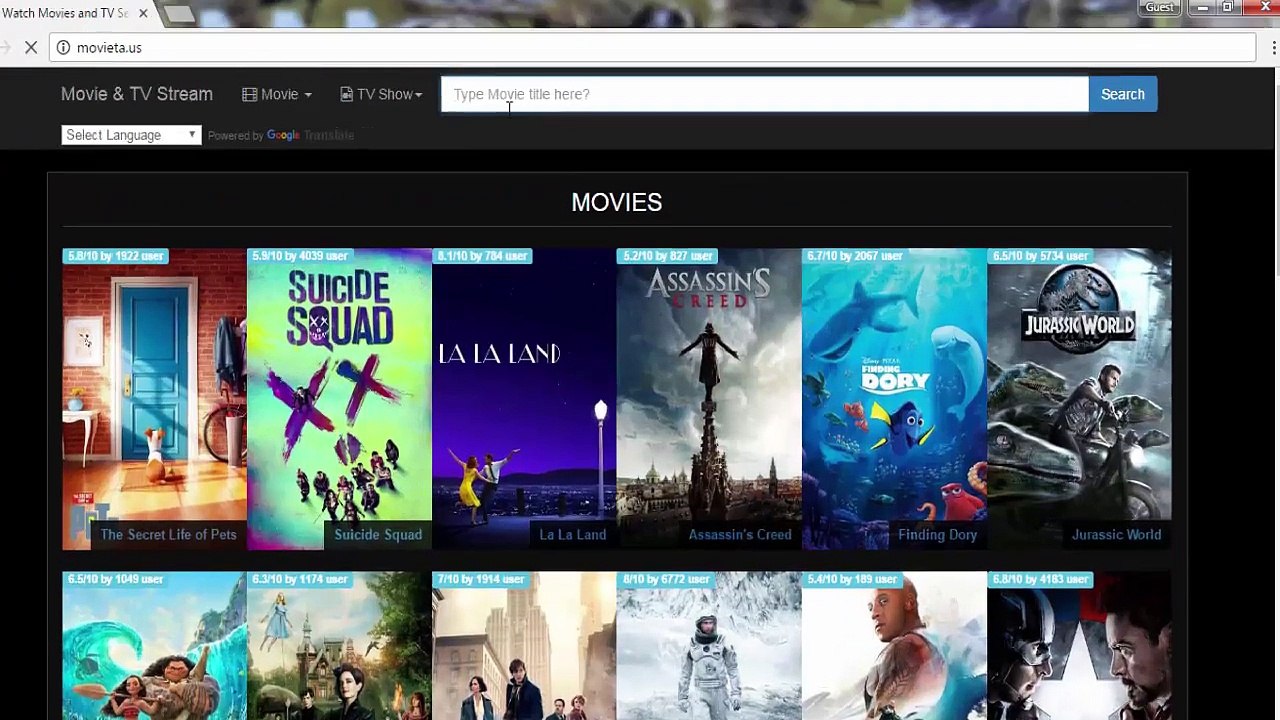The width and height of the screenshot is (1280, 720).
Task: Click the '6.7/10 by 2067 user' rating badge
Action: point(855,256)
